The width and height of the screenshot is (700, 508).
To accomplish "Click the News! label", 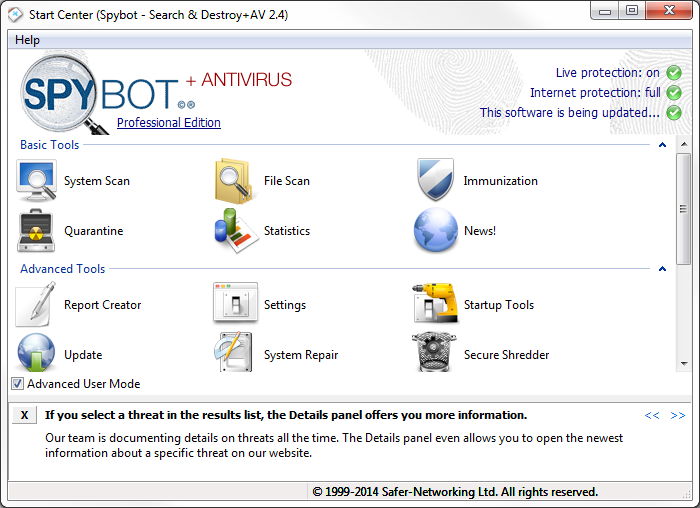I will [x=480, y=231].
